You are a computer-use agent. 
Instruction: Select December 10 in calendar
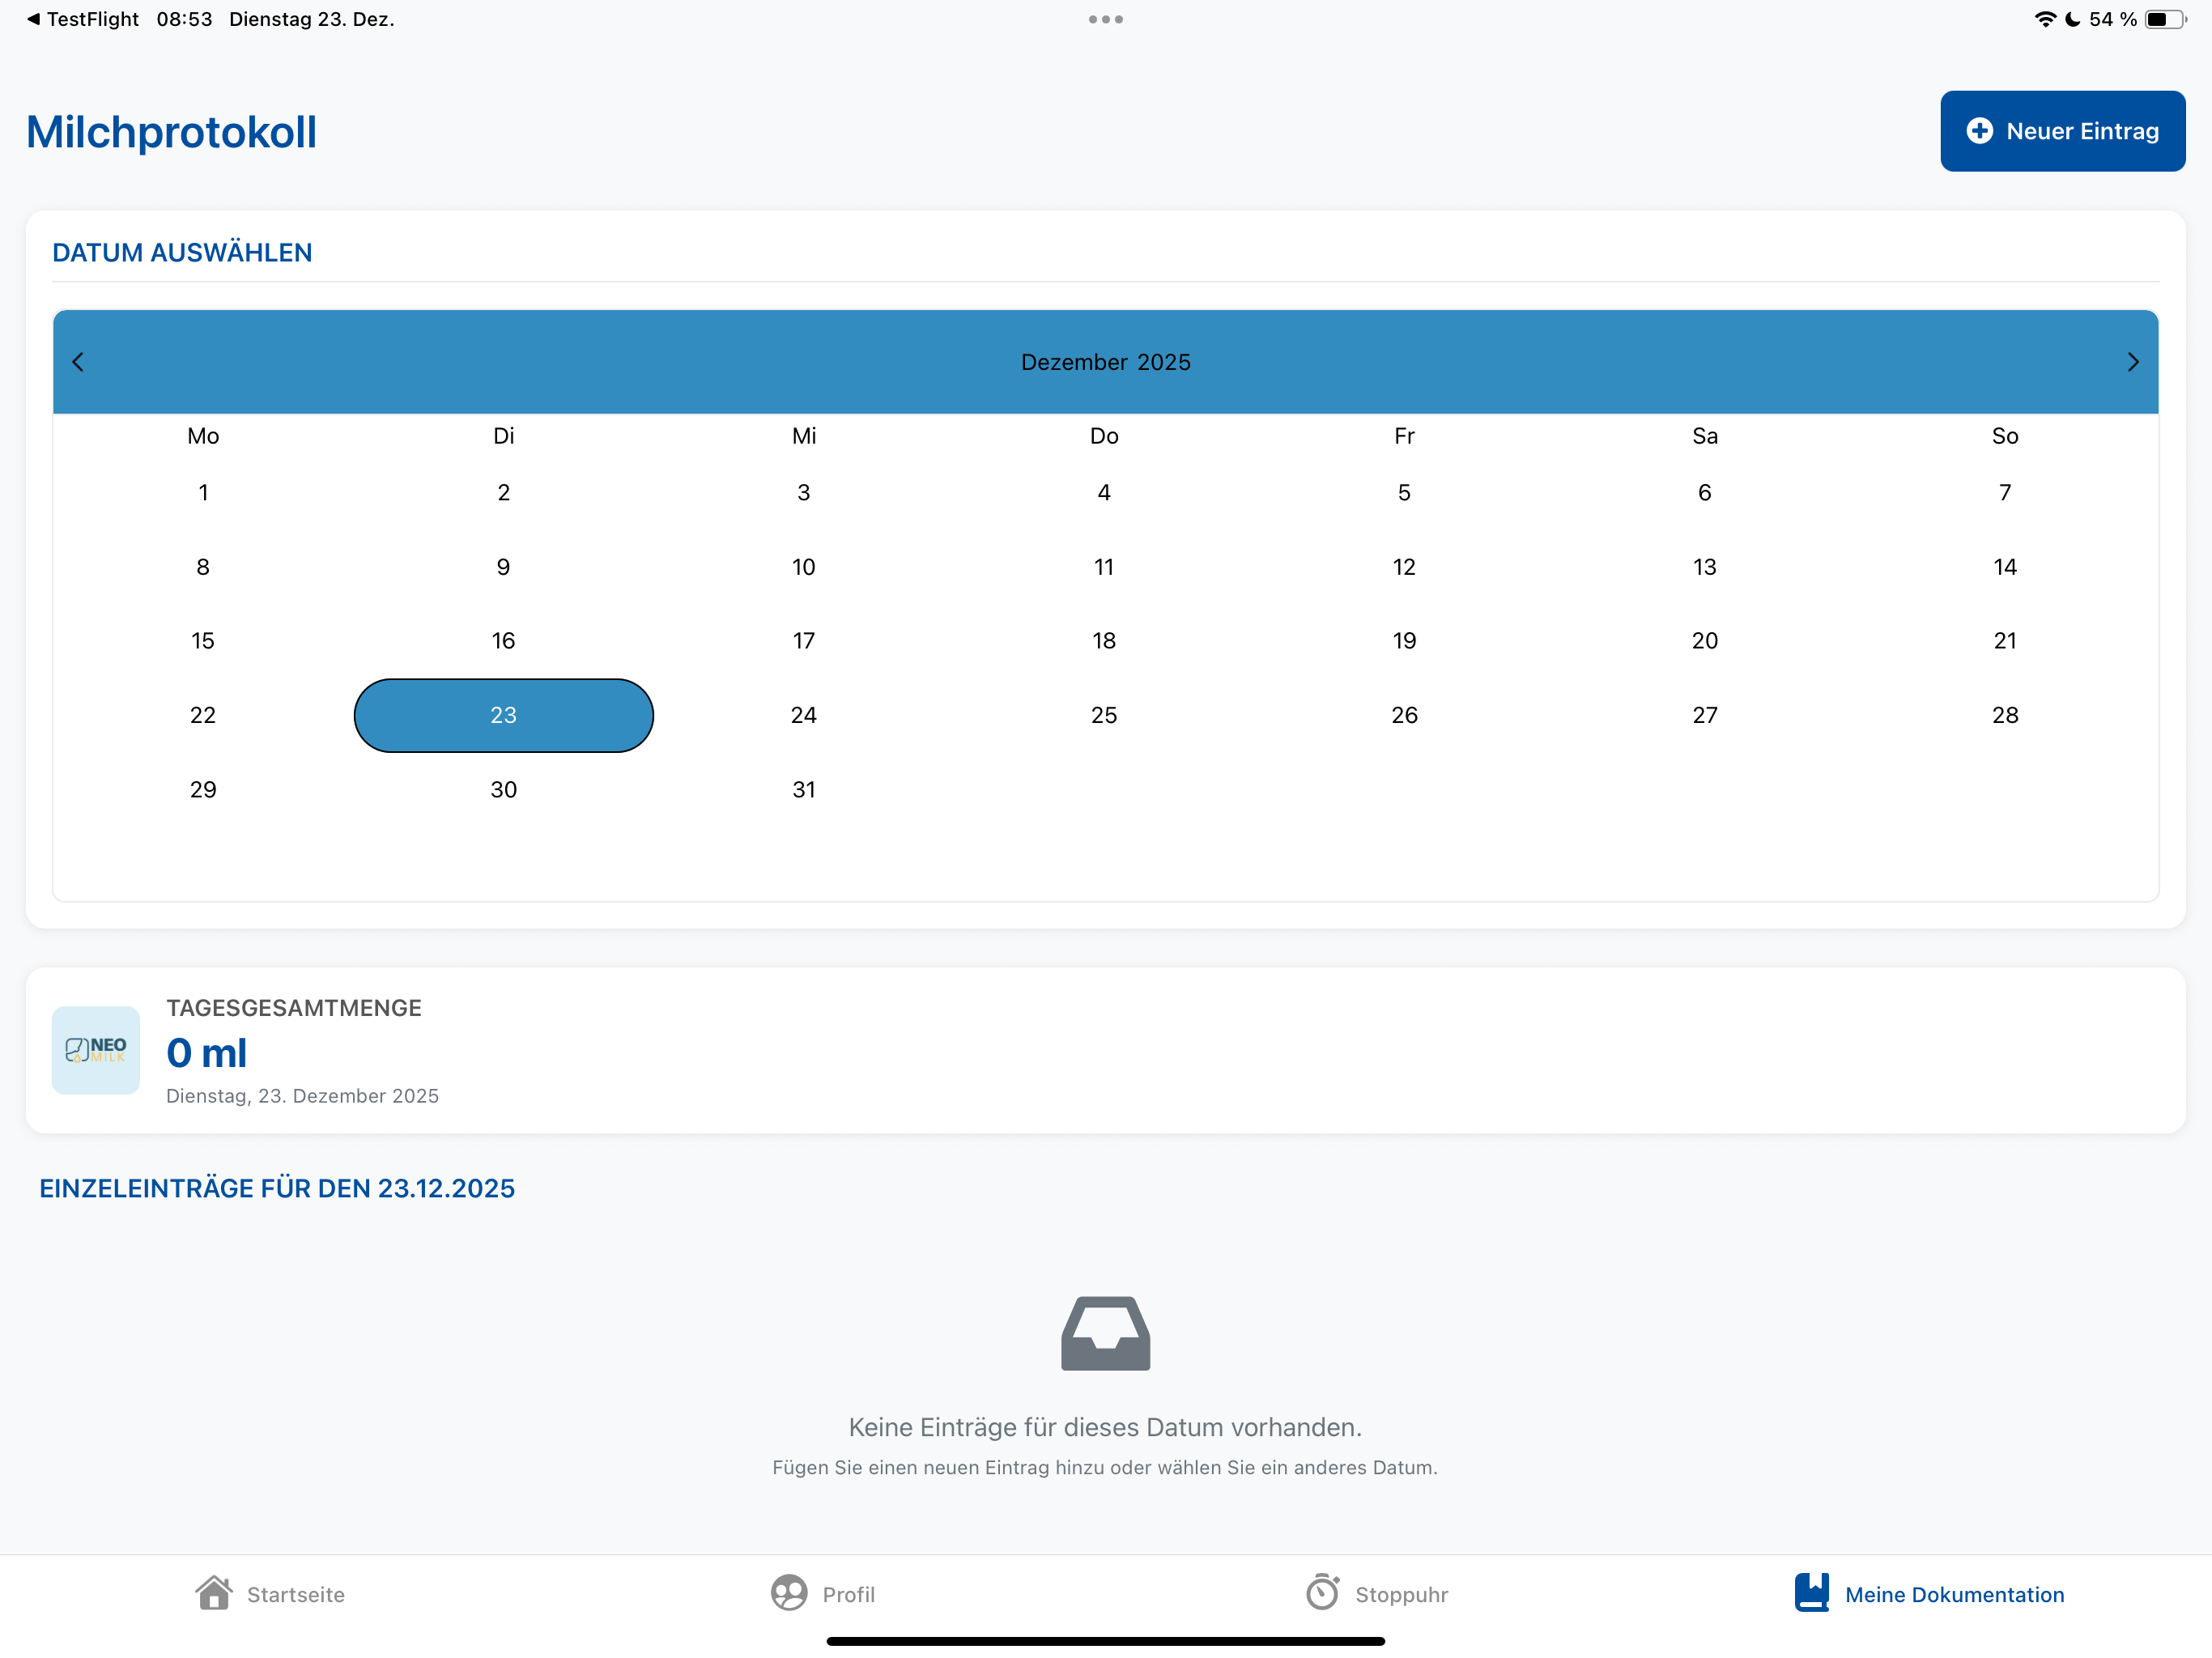(804, 567)
